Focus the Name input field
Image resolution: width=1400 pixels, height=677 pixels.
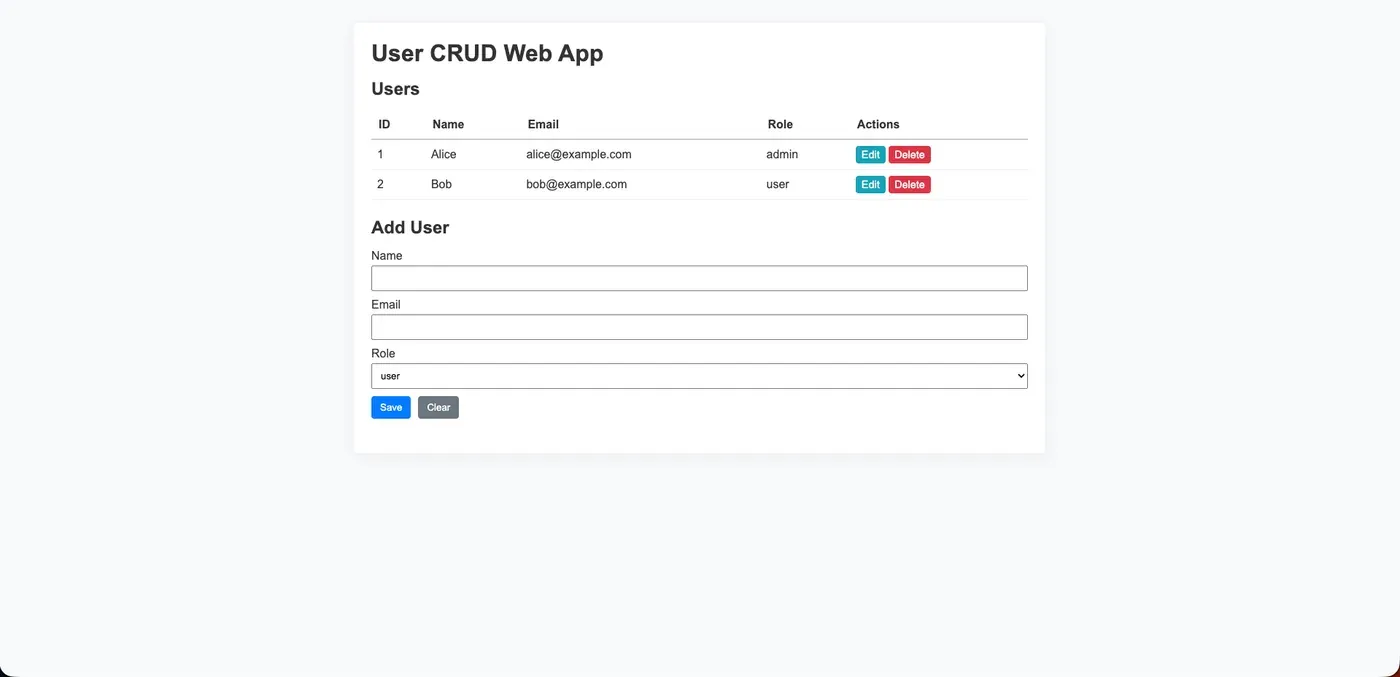click(x=699, y=278)
